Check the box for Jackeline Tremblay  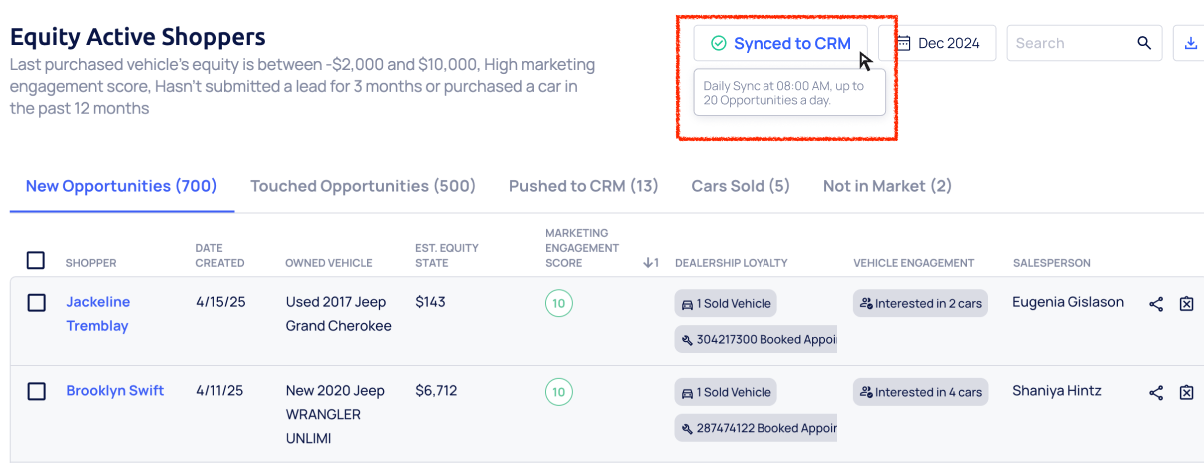pos(36,302)
